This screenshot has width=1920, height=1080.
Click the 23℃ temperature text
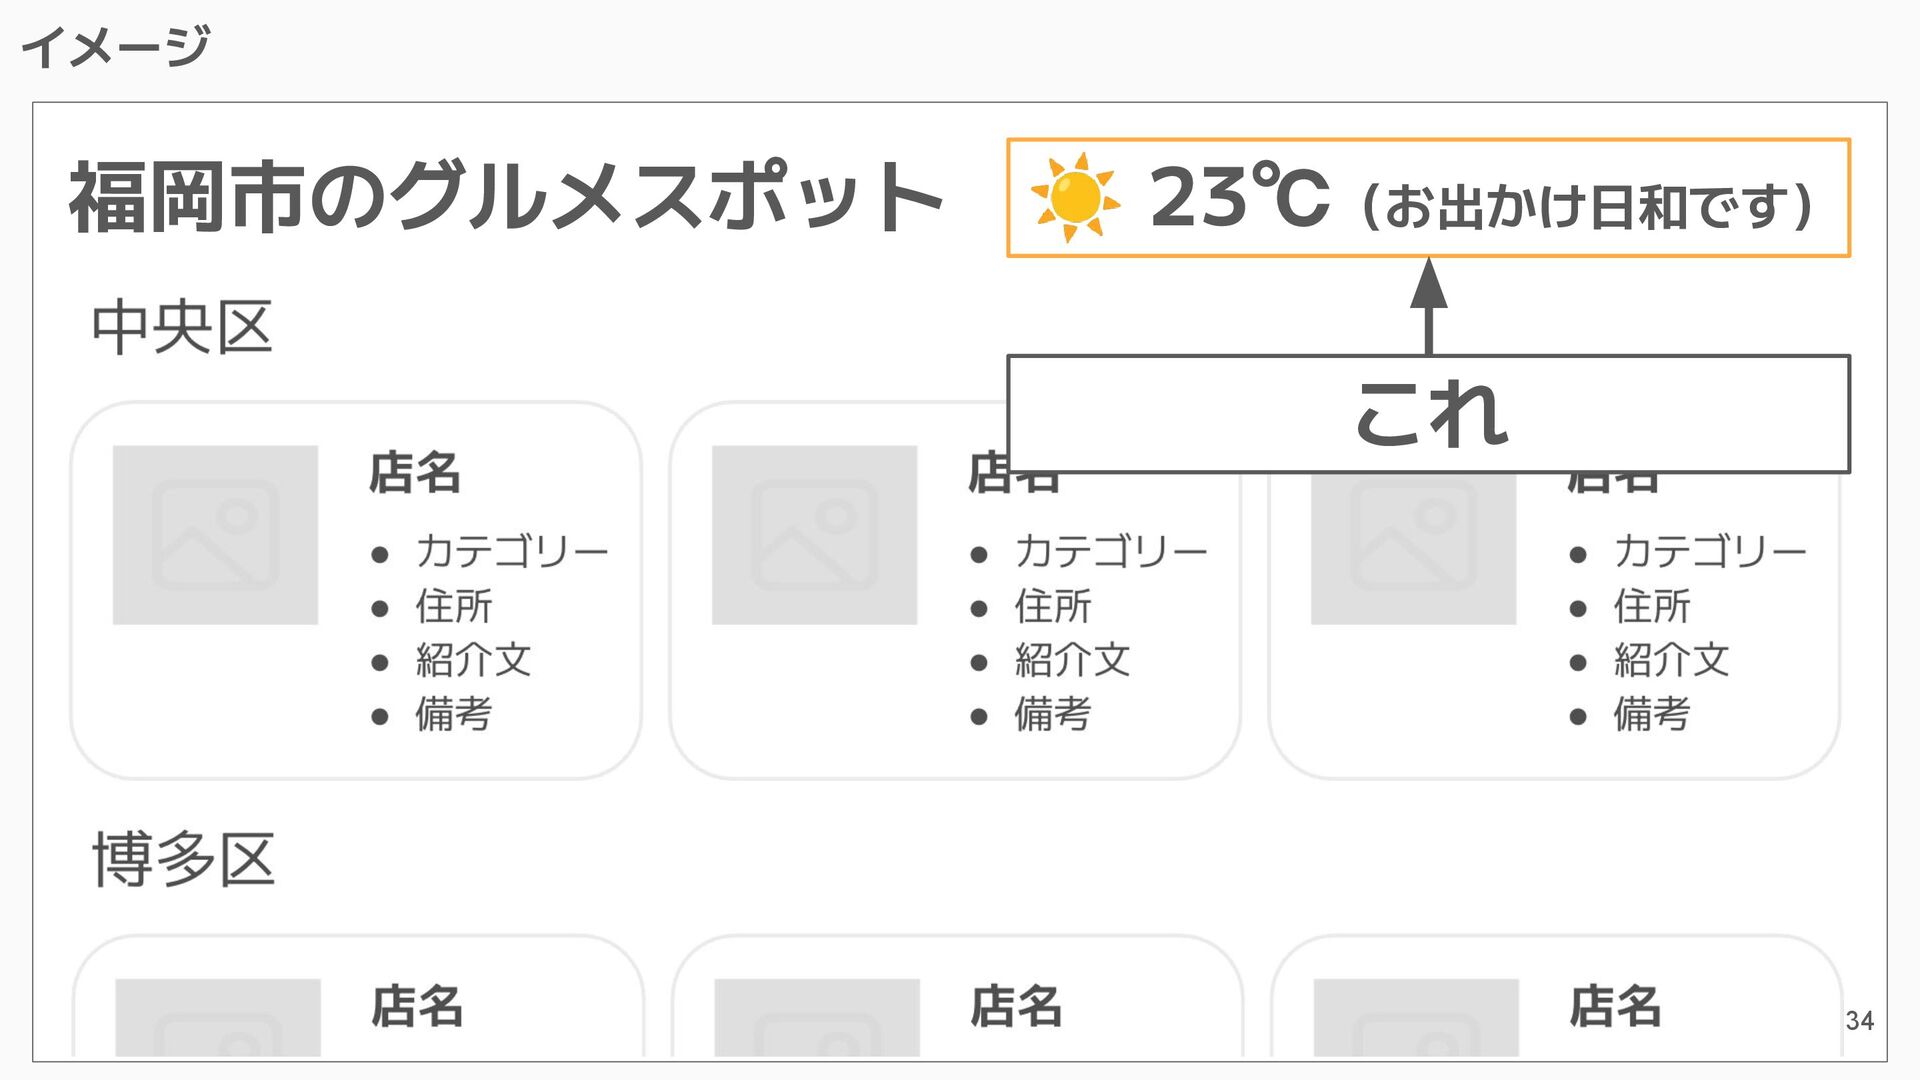click(x=1240, y=197)
